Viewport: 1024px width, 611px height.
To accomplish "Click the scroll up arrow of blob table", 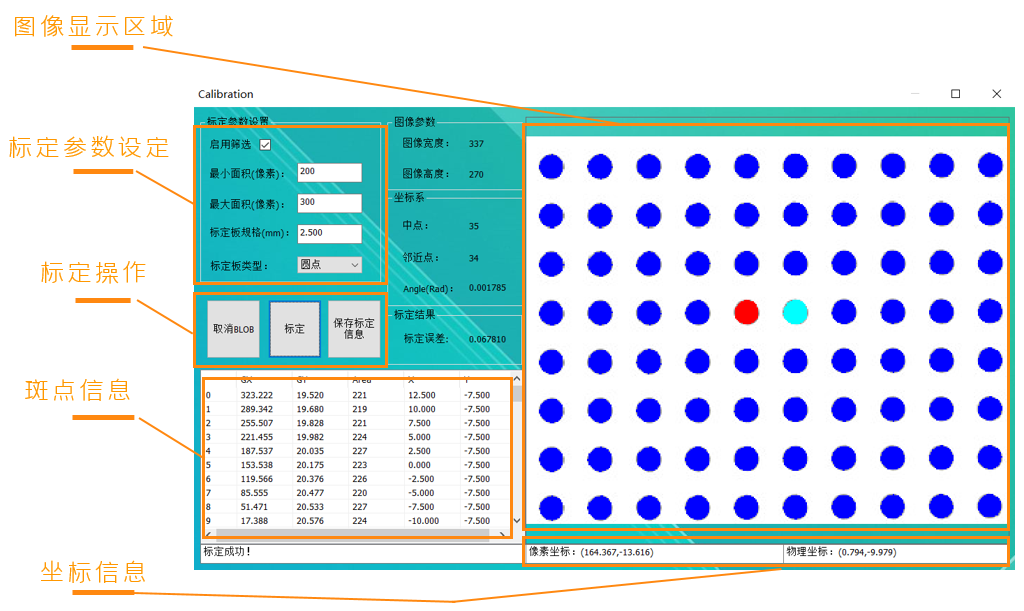I will click(516, 379).
